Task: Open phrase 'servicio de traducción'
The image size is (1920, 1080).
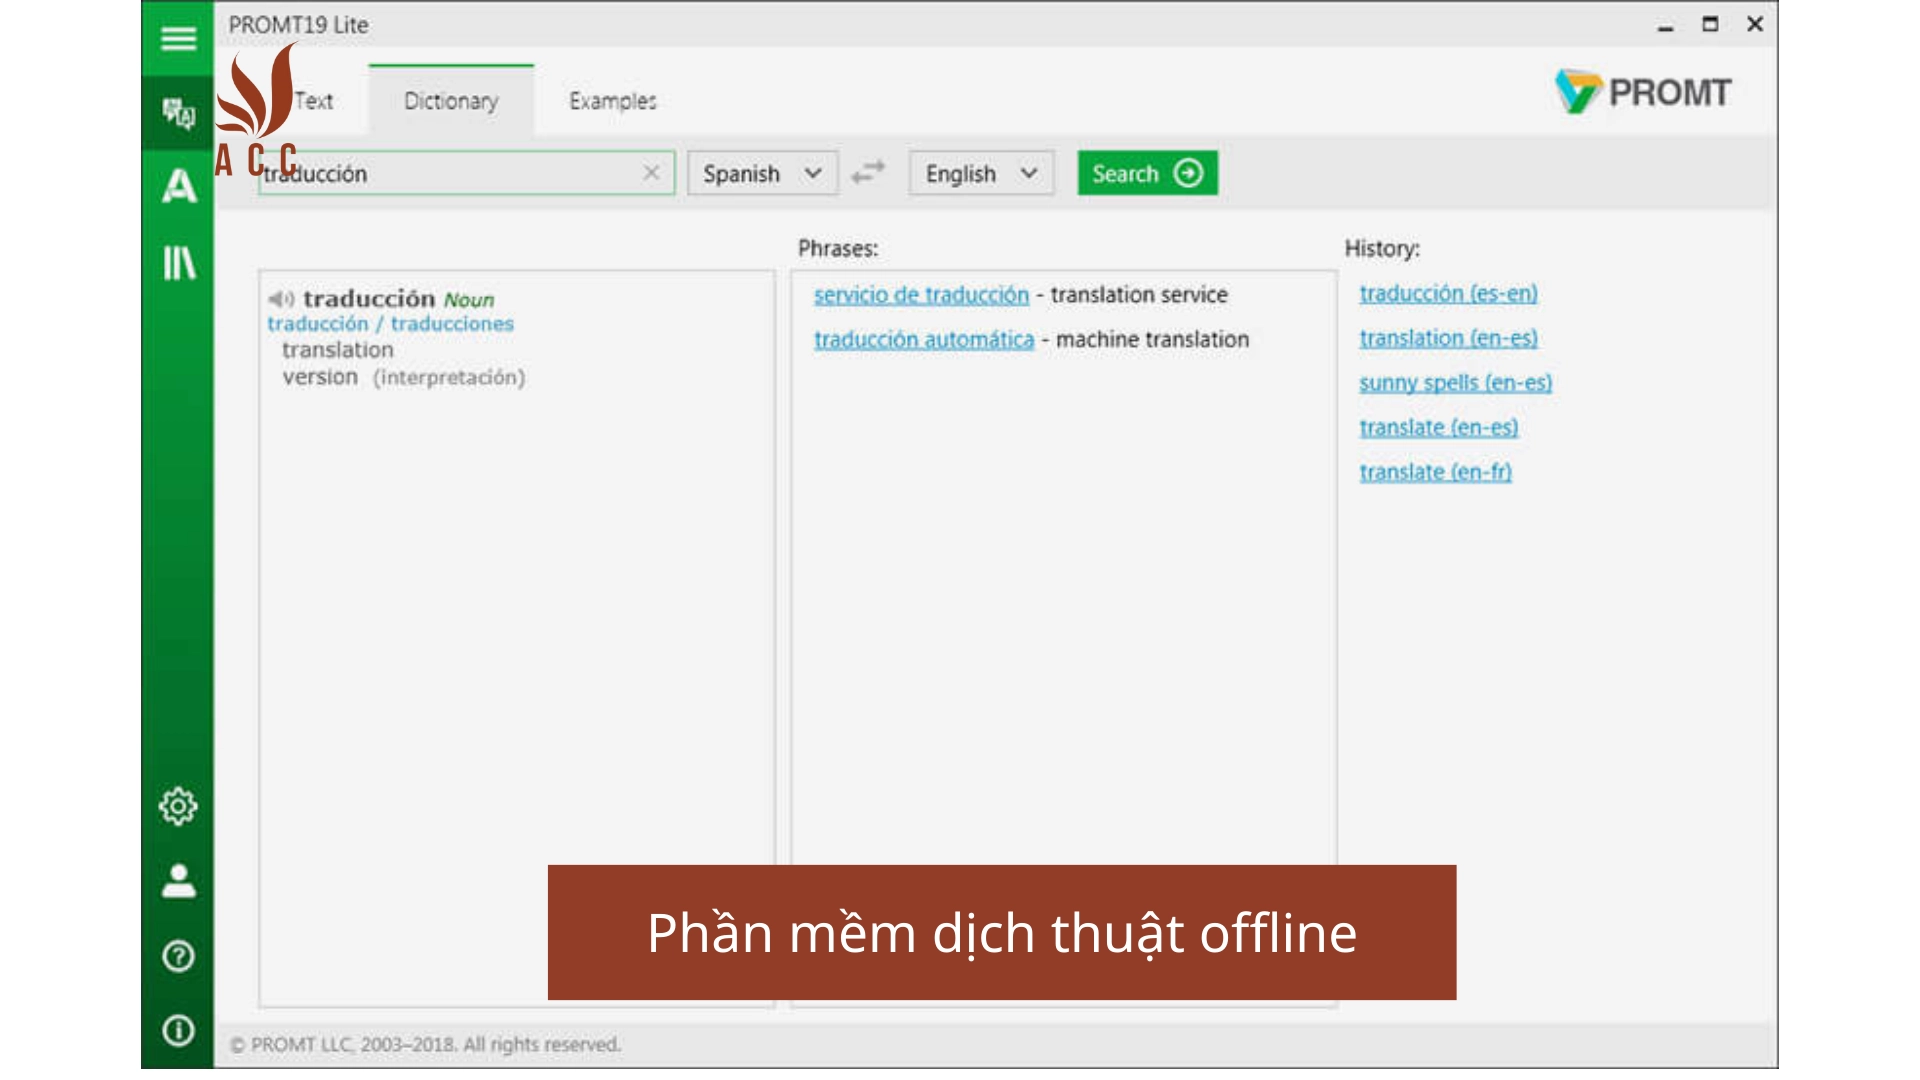Action: 921,295
